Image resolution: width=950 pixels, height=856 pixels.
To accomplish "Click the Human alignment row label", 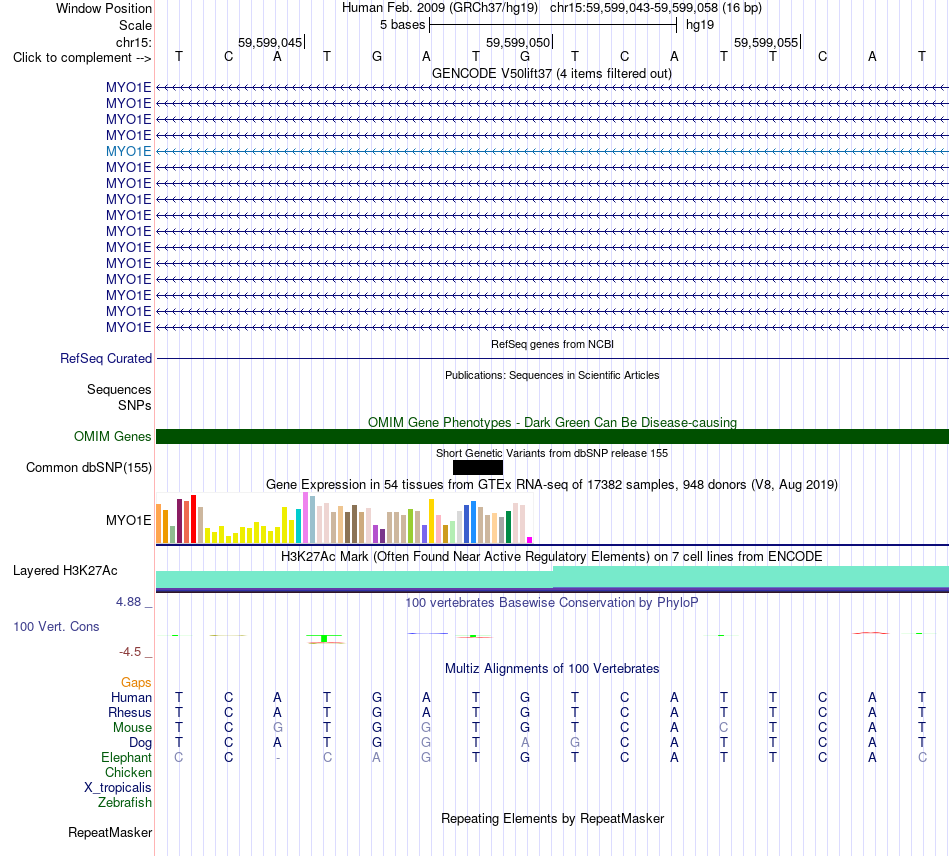I will [x=131, y=698].
